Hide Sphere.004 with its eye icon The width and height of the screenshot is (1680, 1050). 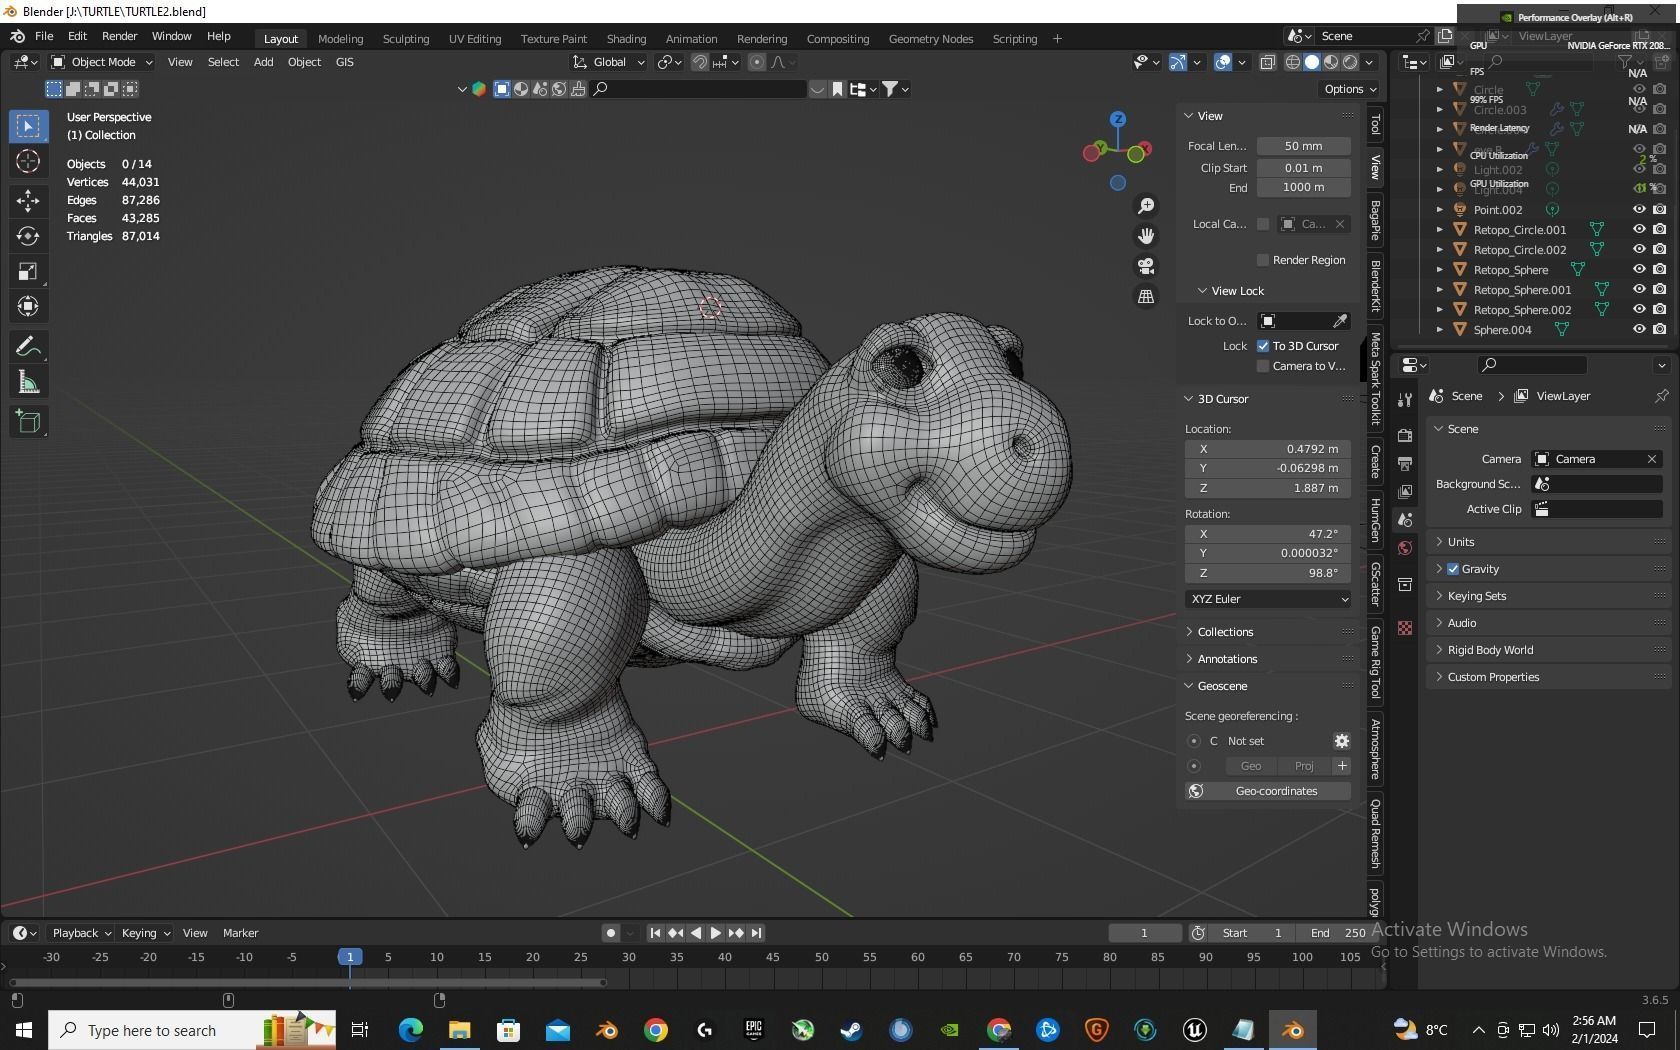tap(1639, 330)
